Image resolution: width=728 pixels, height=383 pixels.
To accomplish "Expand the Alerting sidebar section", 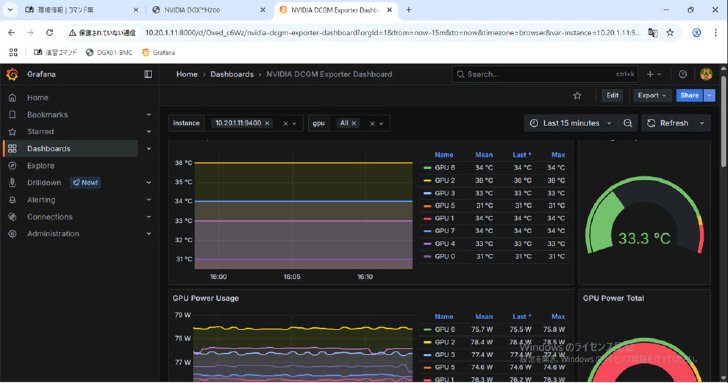I will click(149, 200).
